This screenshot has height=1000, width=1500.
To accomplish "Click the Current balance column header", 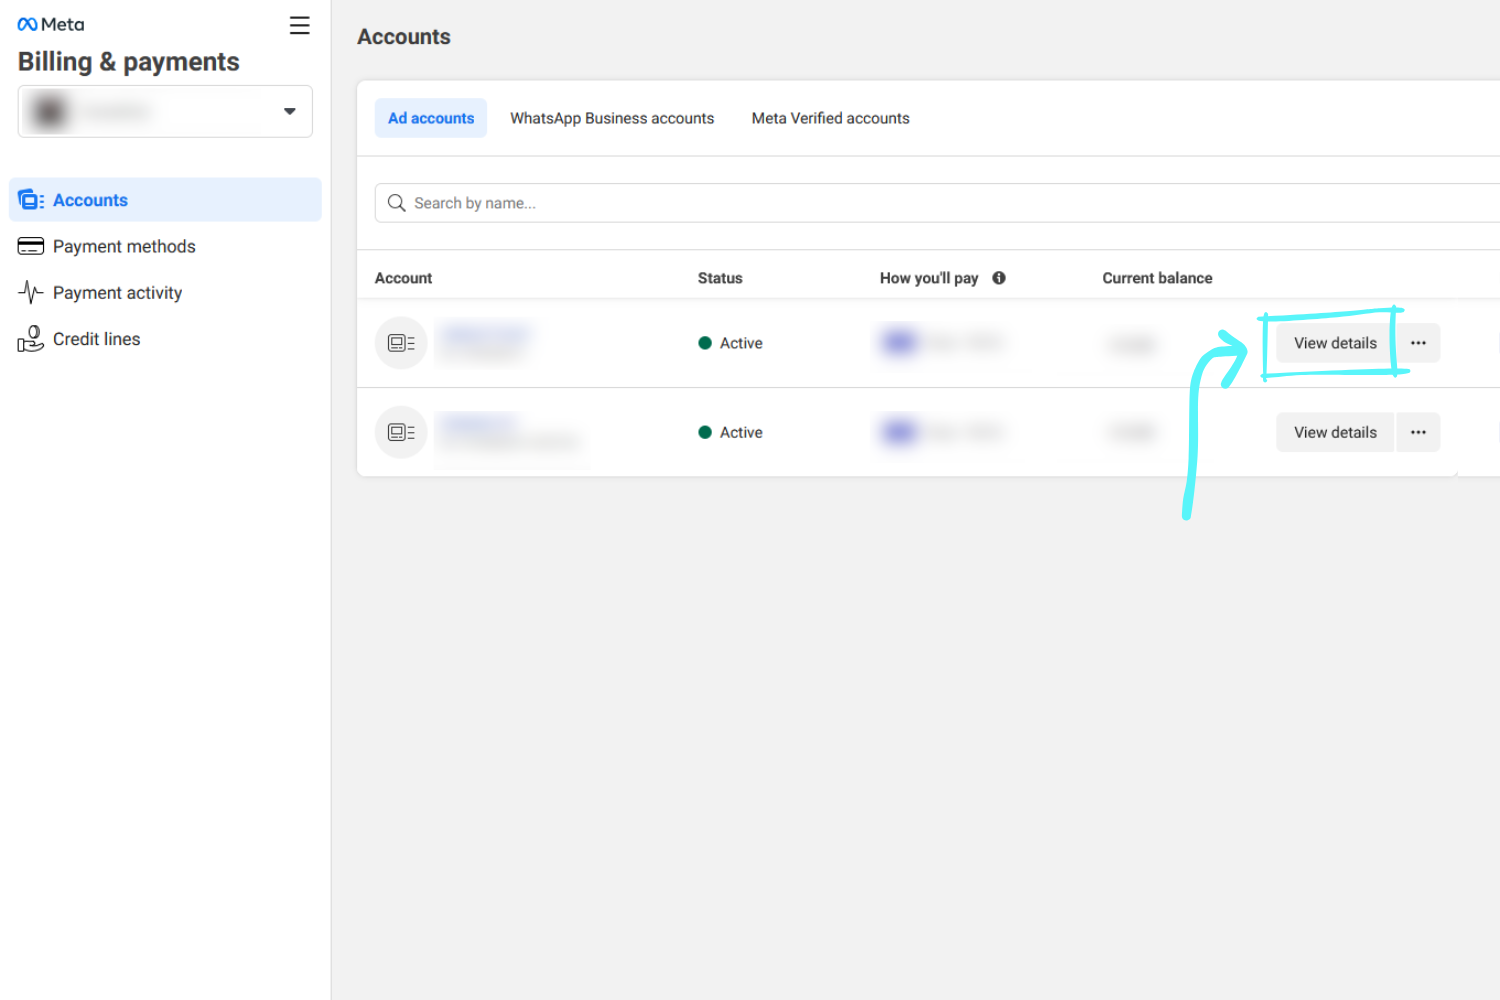I will tap(1158, 278).
